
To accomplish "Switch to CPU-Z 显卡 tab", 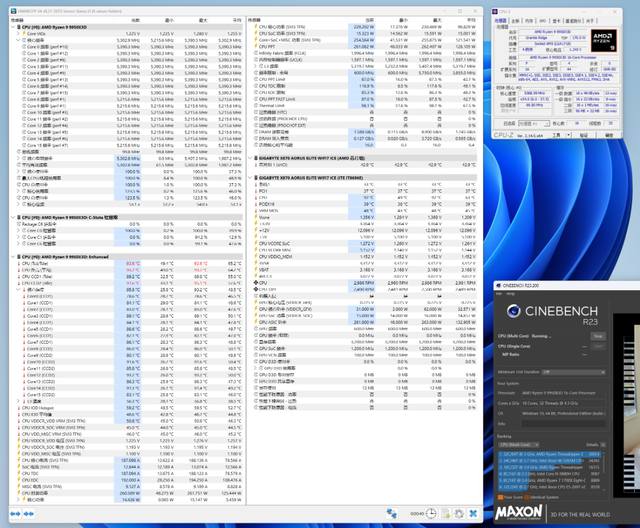I will pyautogui.click(x=556, y=21).
